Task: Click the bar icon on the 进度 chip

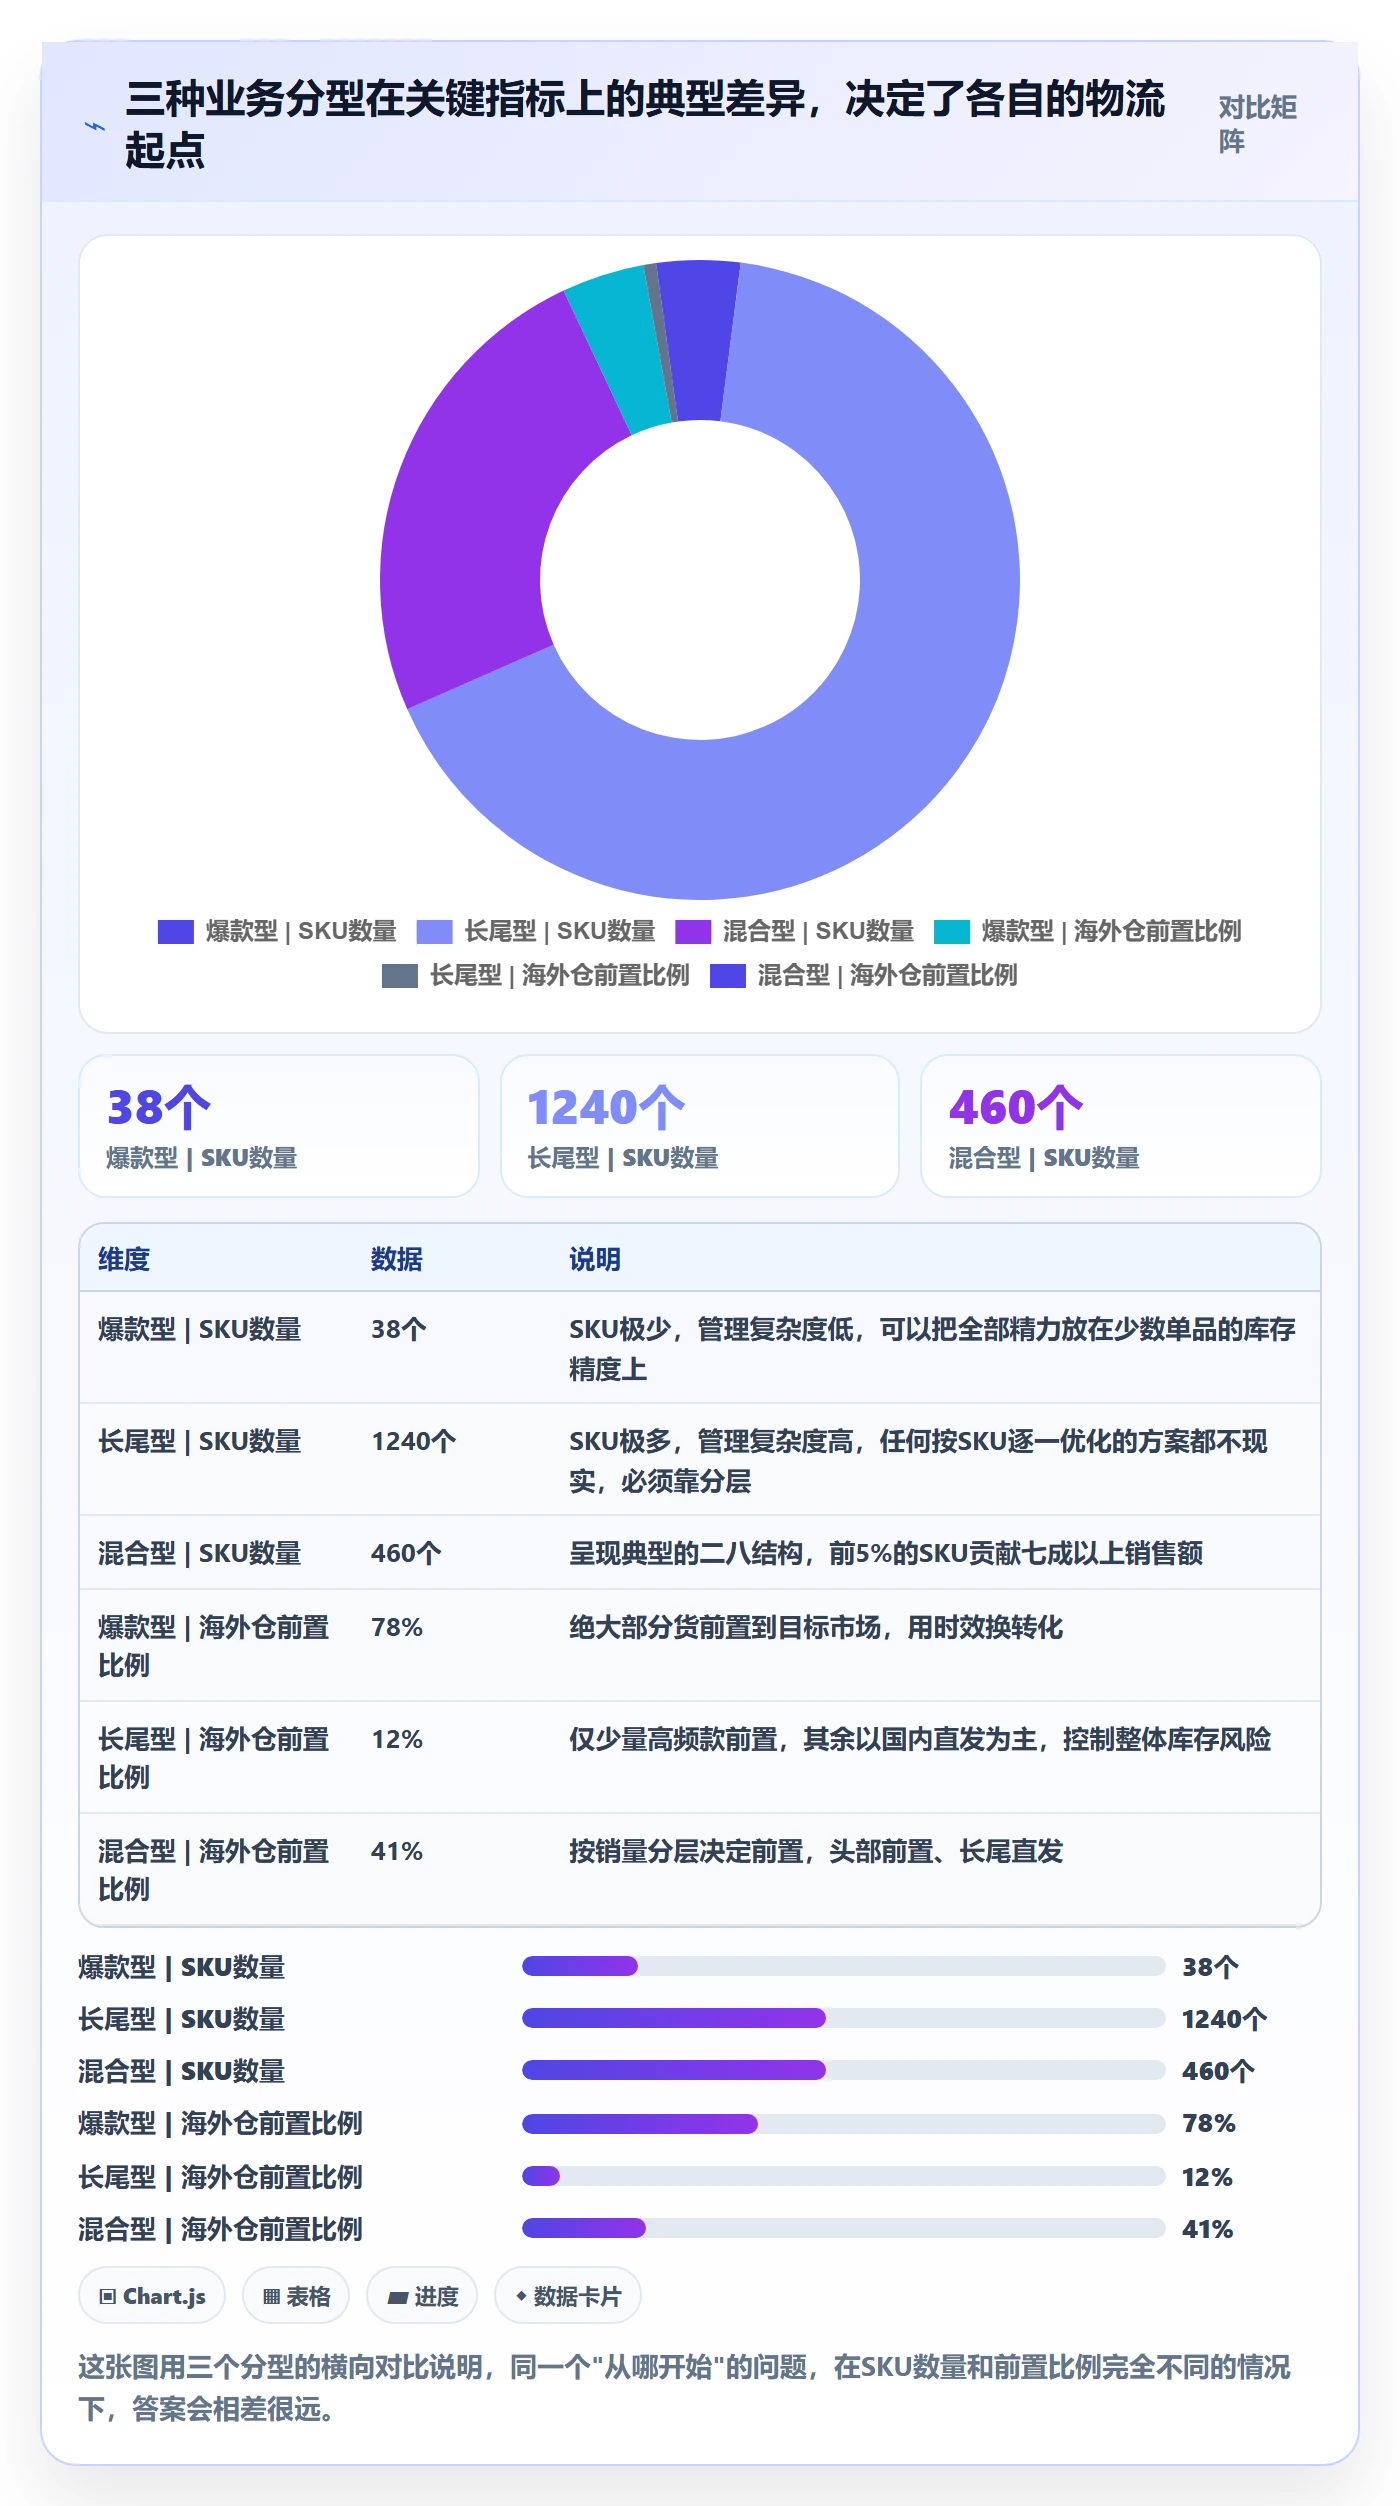Action: (398, 2297)
